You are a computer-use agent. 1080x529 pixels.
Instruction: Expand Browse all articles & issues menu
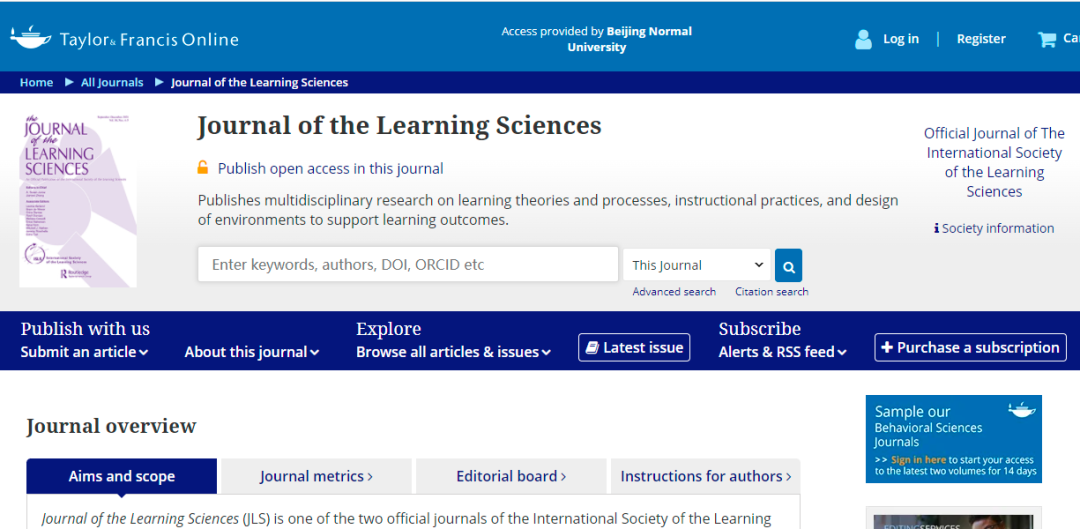(454, 352)
